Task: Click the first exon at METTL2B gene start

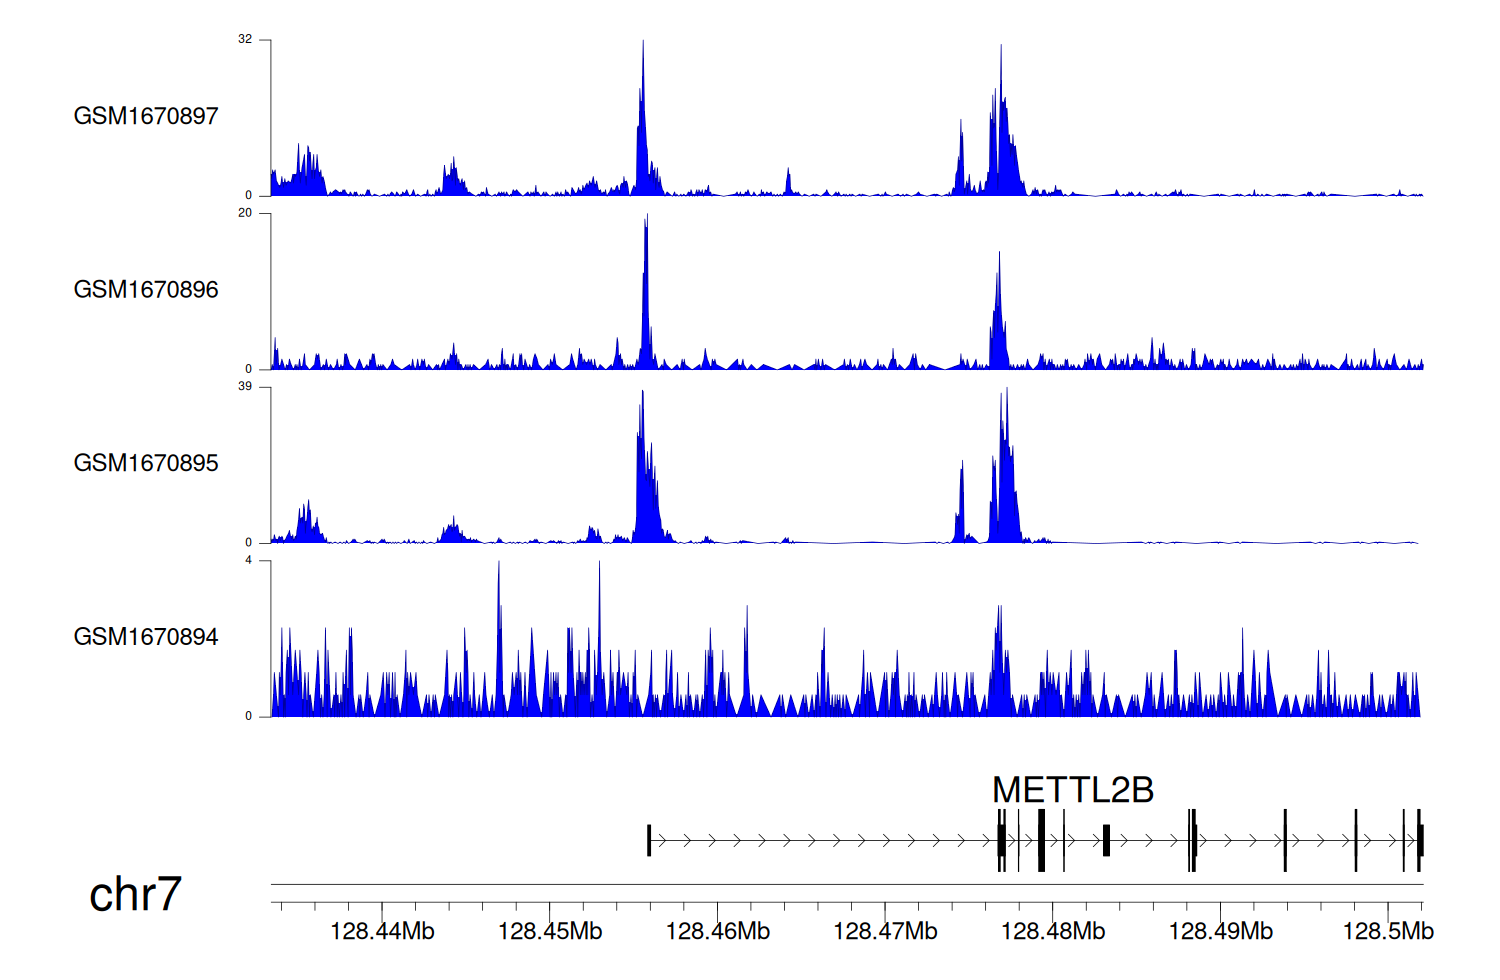Action: (x=649, y=840)
